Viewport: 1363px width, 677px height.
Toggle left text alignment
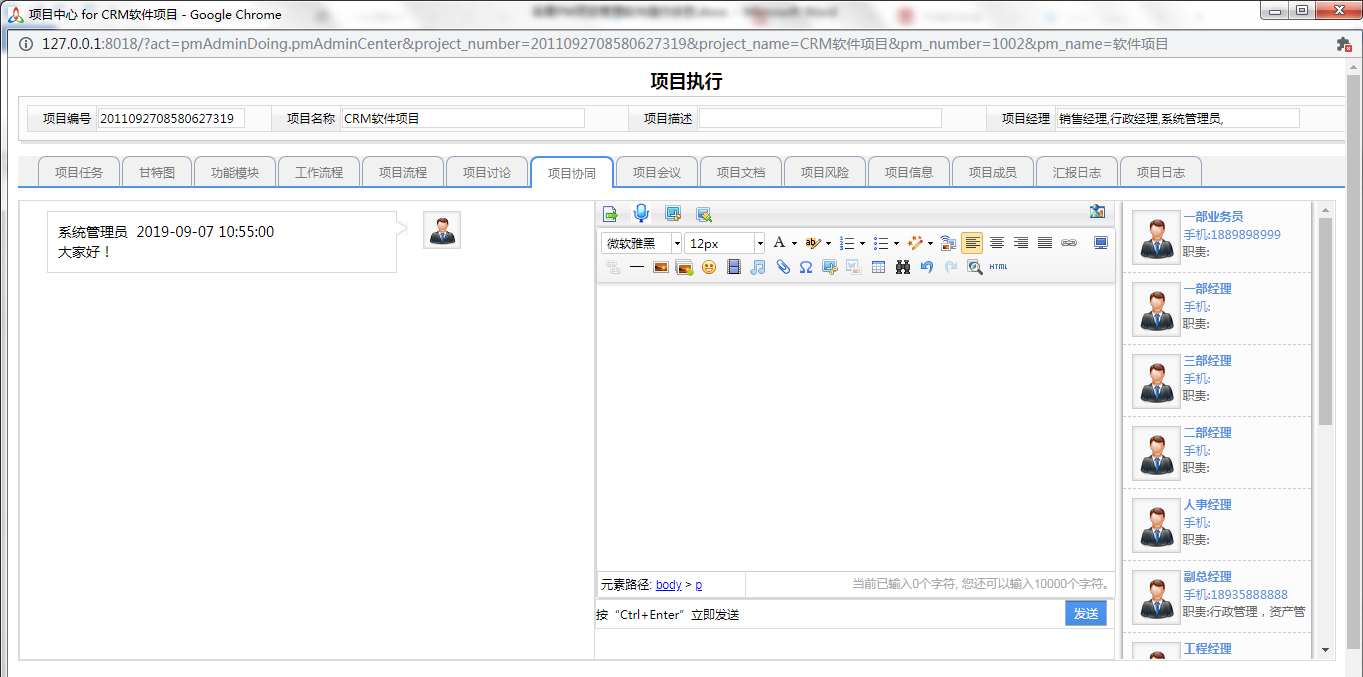pos(972,243)
